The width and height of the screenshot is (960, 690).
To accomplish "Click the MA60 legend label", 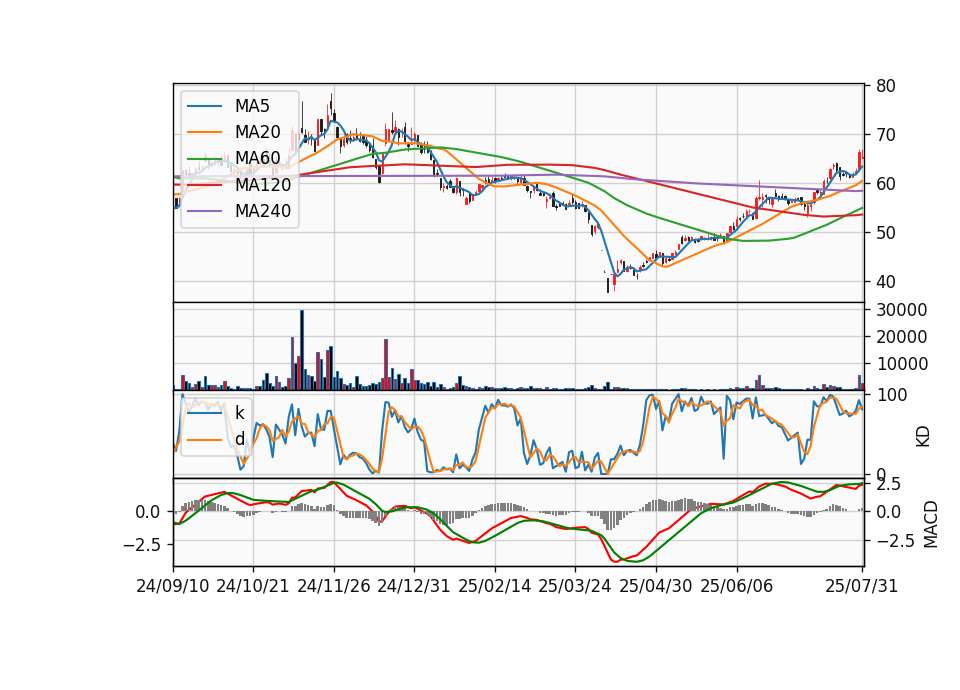I will pos(257,158).
